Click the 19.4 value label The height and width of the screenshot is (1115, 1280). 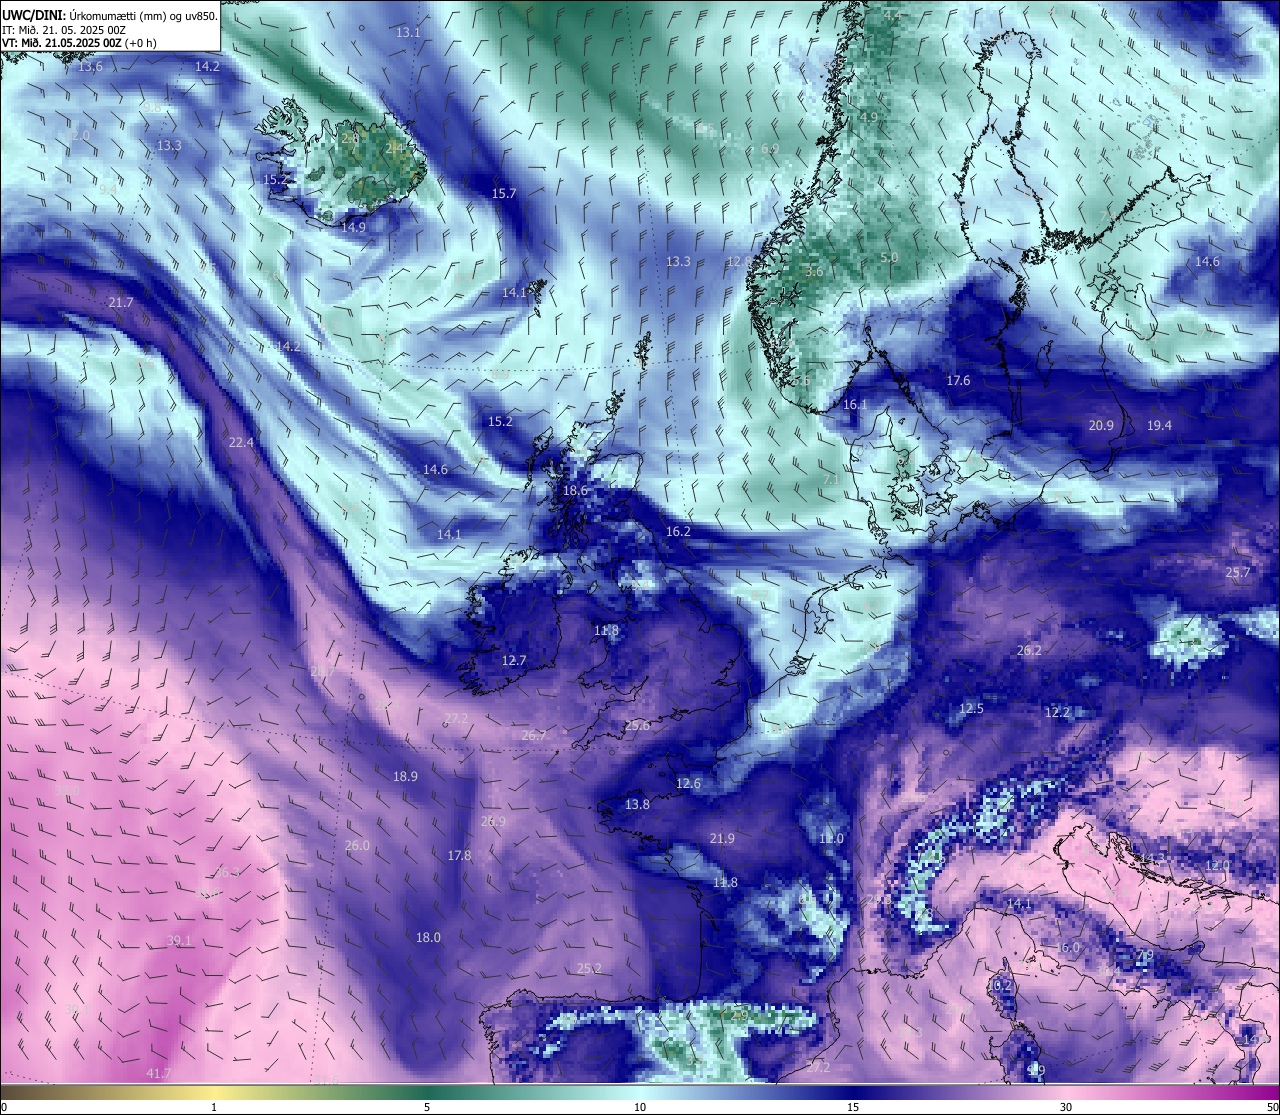[1159, 425]
